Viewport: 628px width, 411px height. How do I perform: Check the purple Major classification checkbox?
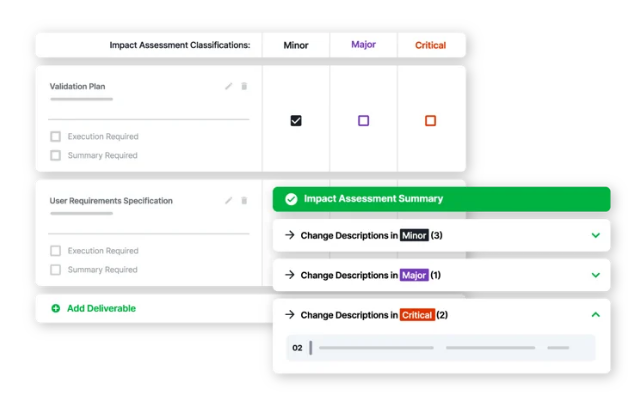coord(363,121)
